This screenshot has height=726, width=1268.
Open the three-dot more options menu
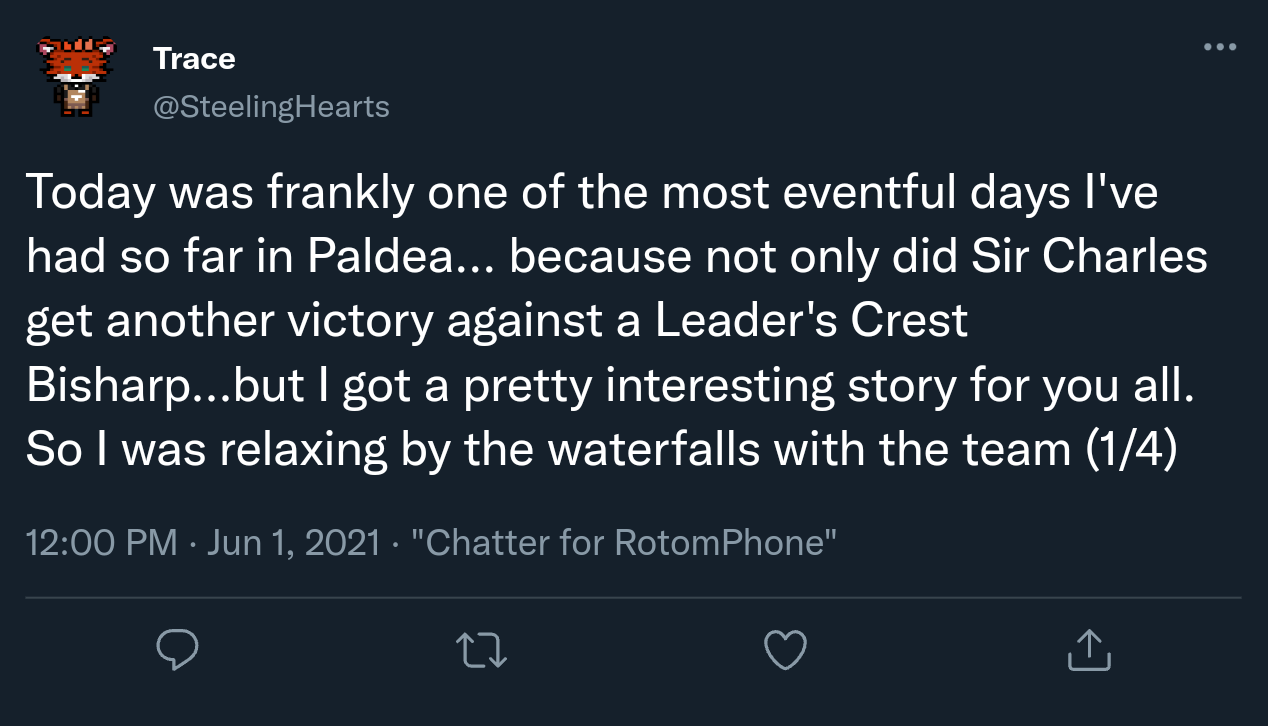[1220, 47]
